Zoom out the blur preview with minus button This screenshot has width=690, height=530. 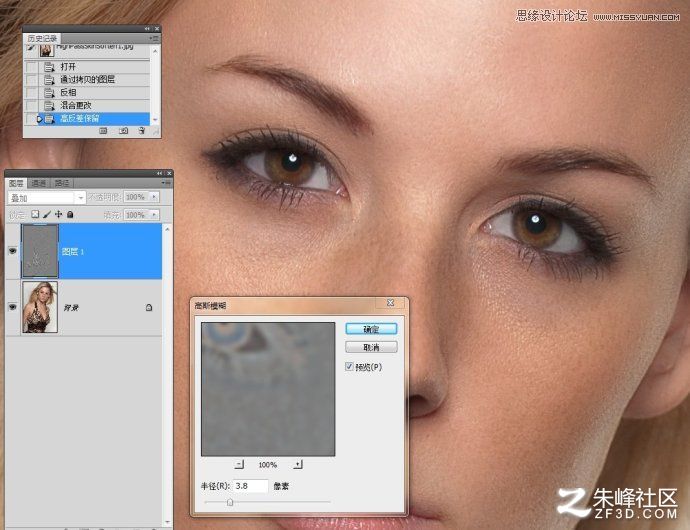coord(239,464)
